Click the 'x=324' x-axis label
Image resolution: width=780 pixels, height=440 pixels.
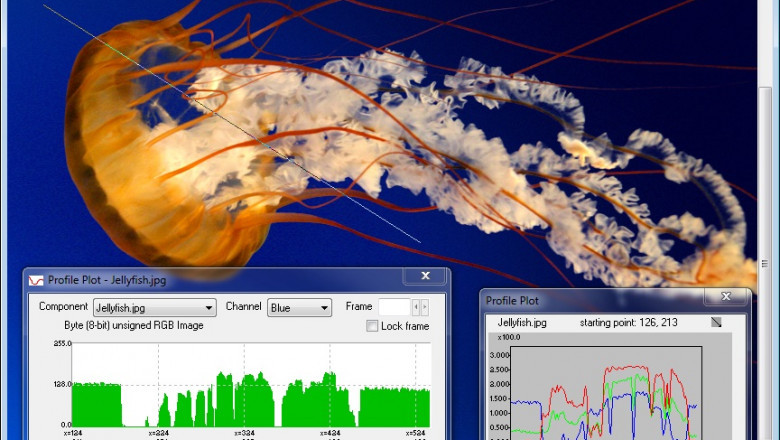[245, 433]
